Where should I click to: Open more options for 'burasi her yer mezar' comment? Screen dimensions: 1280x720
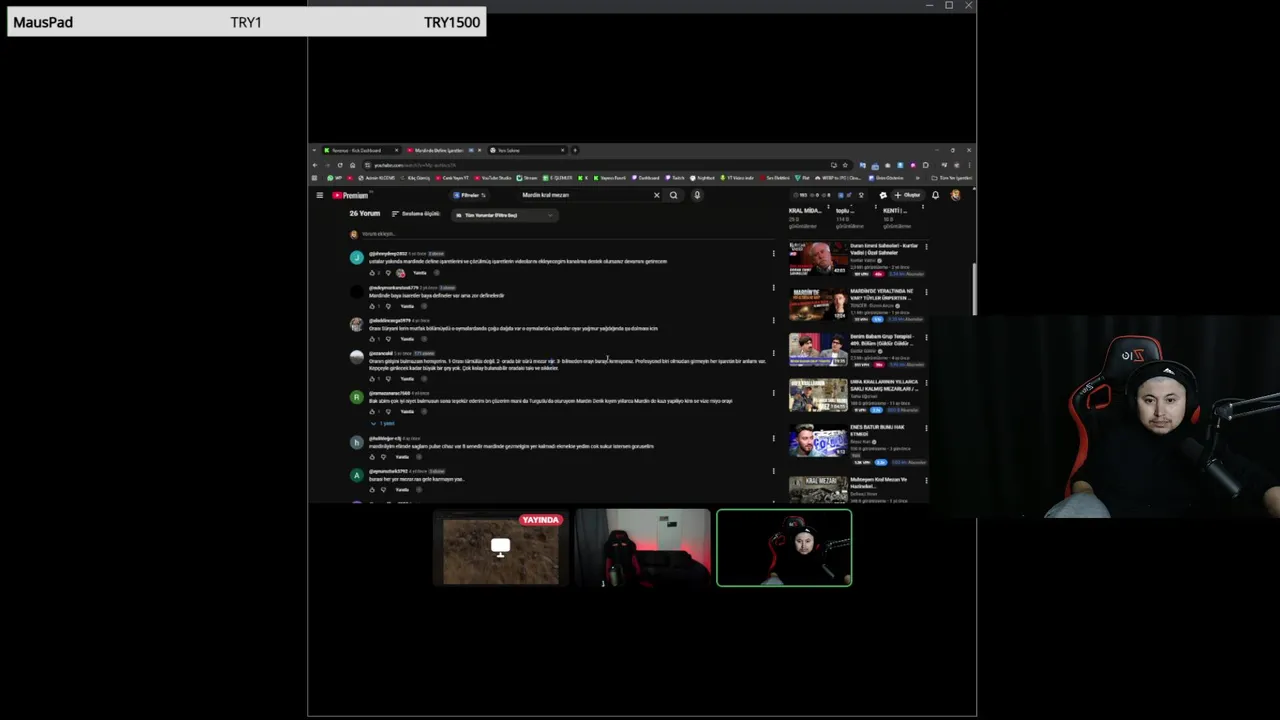pyautogui.click(x=773, y=472)
